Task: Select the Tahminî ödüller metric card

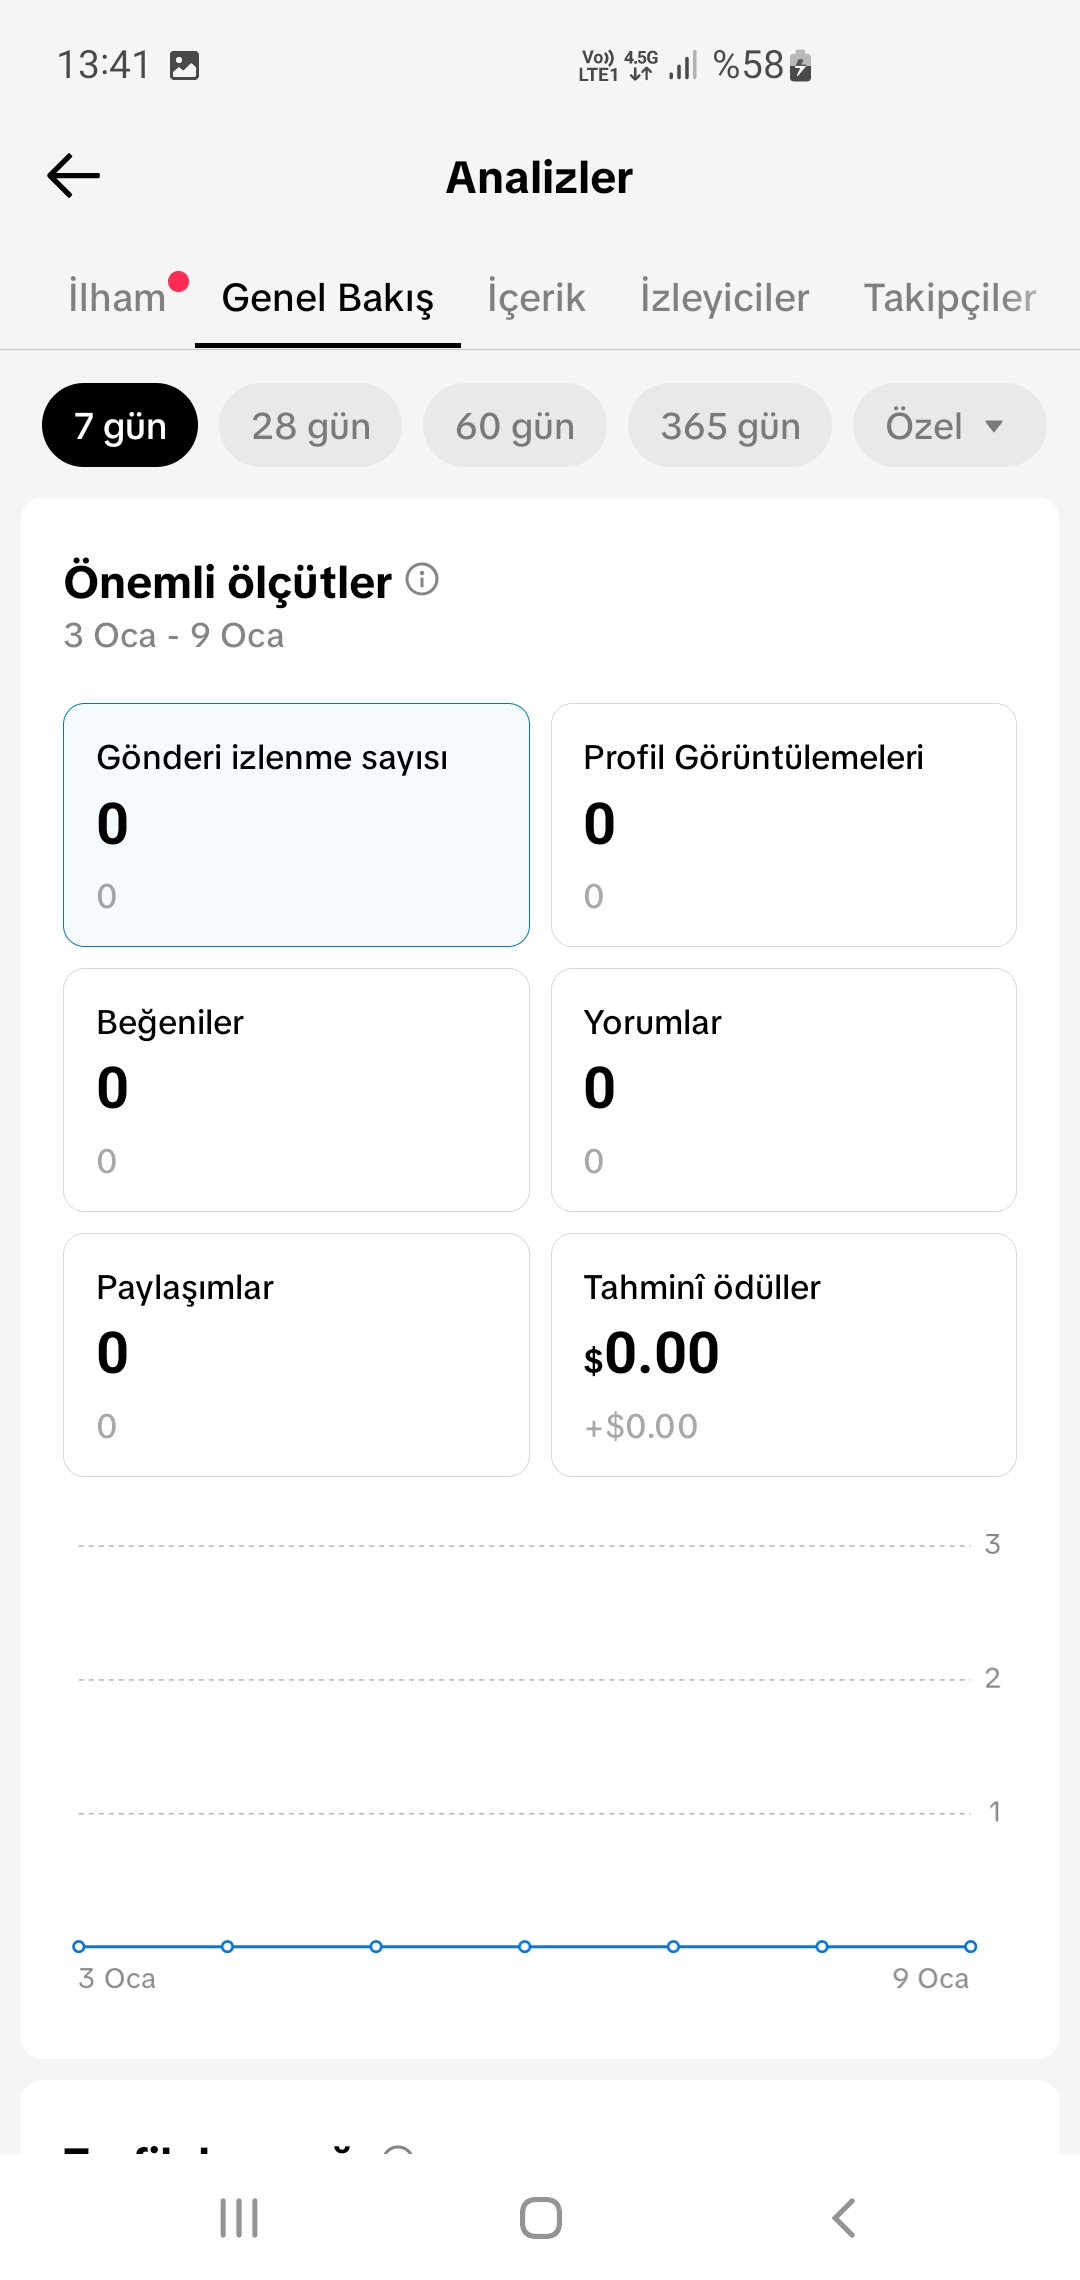Action: coord(784,1355)
